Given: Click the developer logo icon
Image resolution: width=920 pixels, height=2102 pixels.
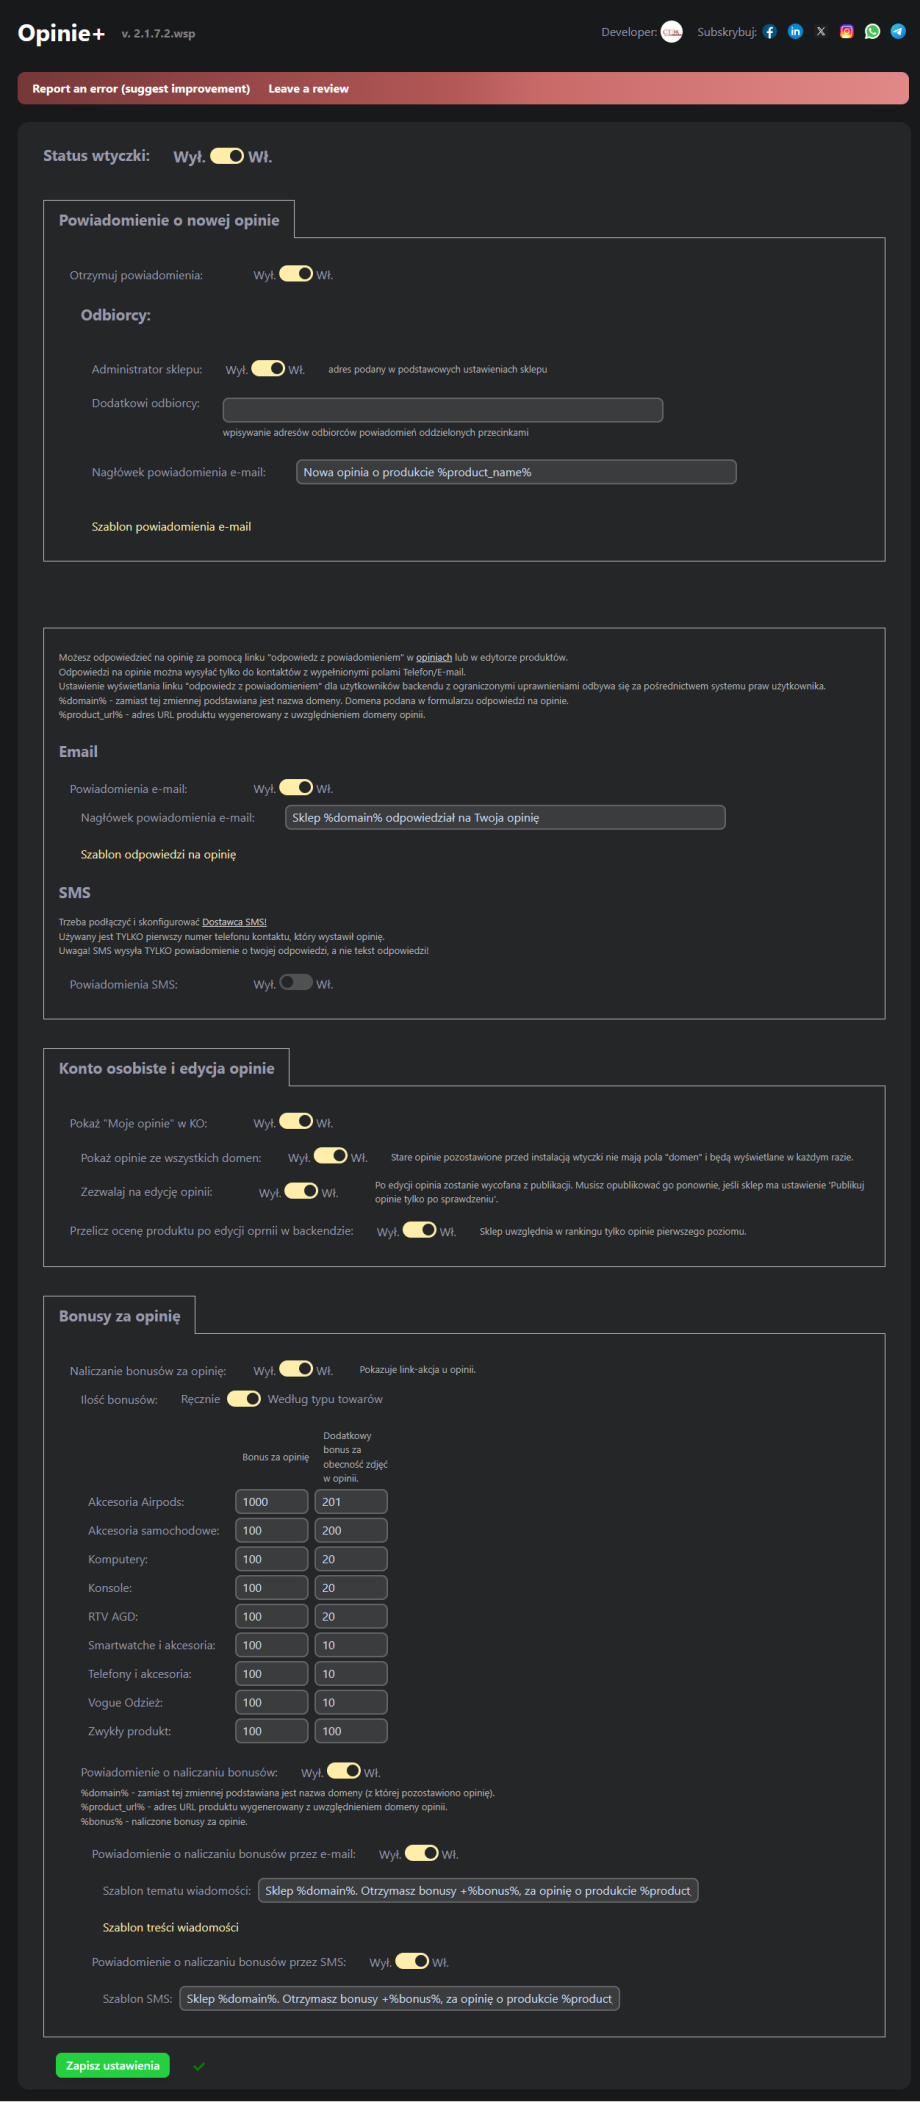Looking at the screenshot, I should point(672,32).
